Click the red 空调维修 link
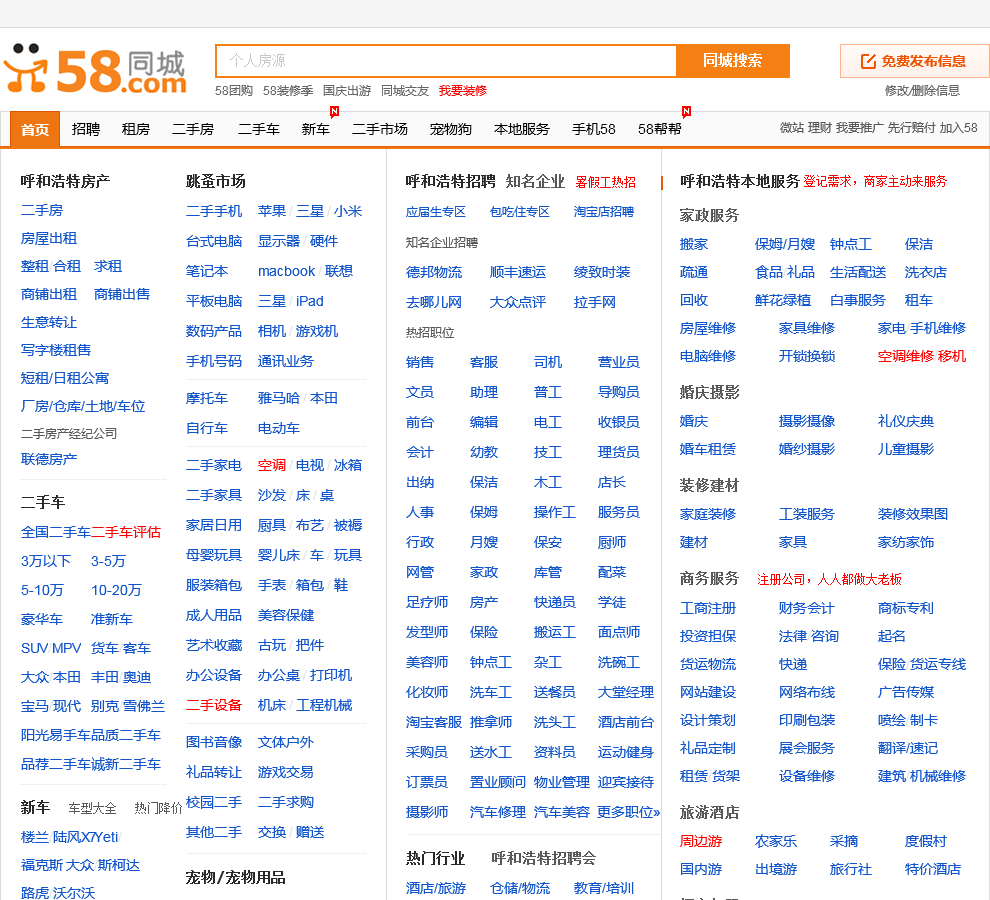 click(905, 356)
